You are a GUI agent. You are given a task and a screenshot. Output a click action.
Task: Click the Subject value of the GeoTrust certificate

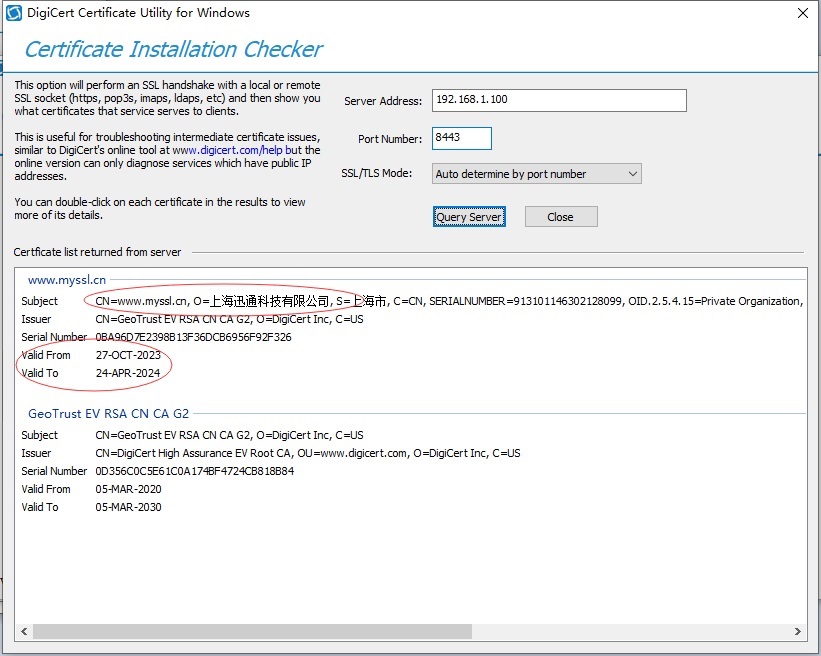click(x=229, y=435)
